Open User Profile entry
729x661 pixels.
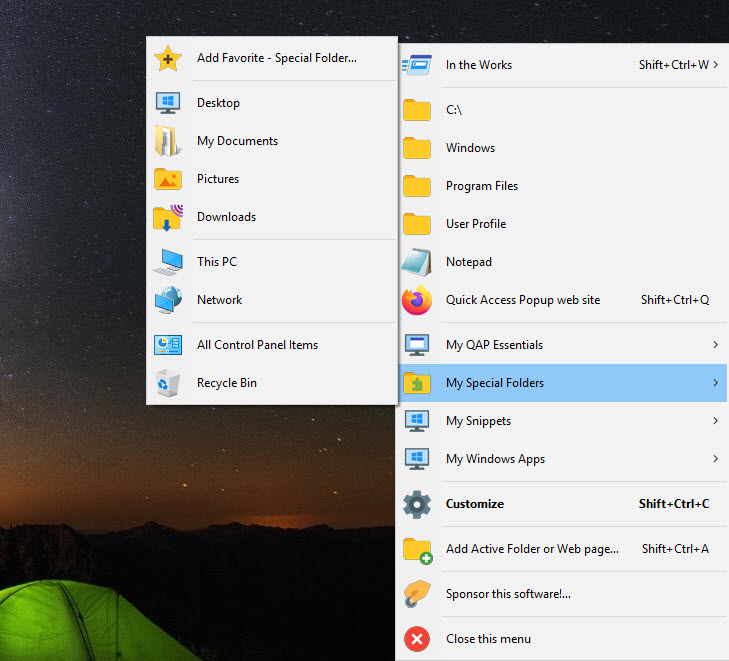(563, 224)
